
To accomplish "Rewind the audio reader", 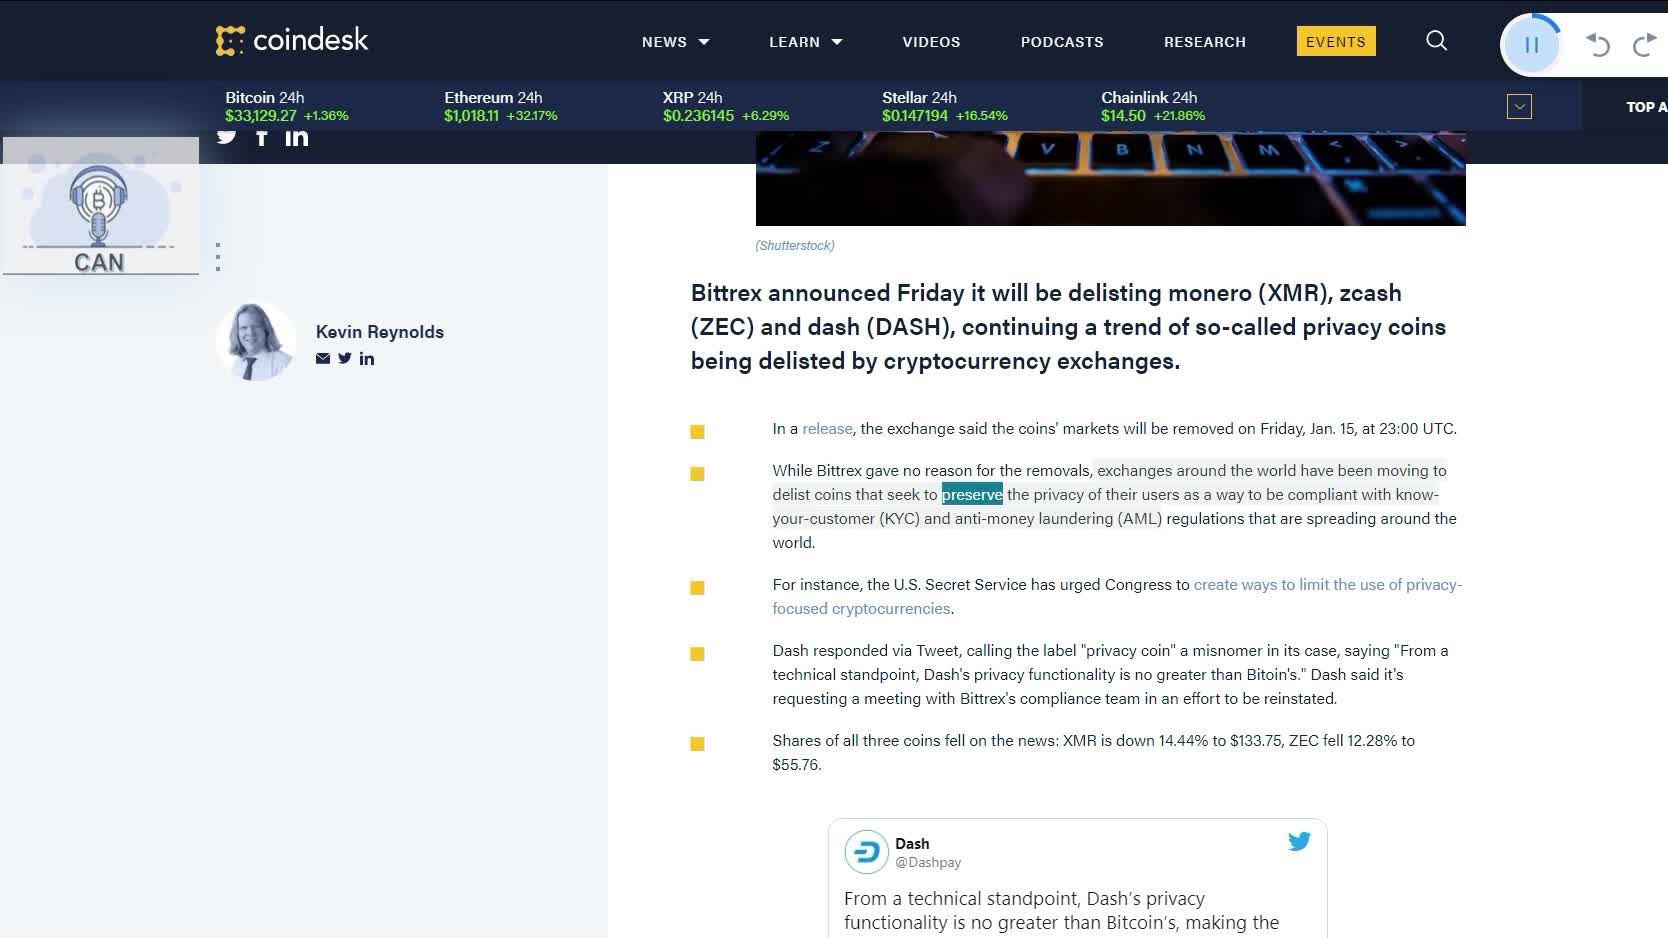I will tap(1598, 45).
